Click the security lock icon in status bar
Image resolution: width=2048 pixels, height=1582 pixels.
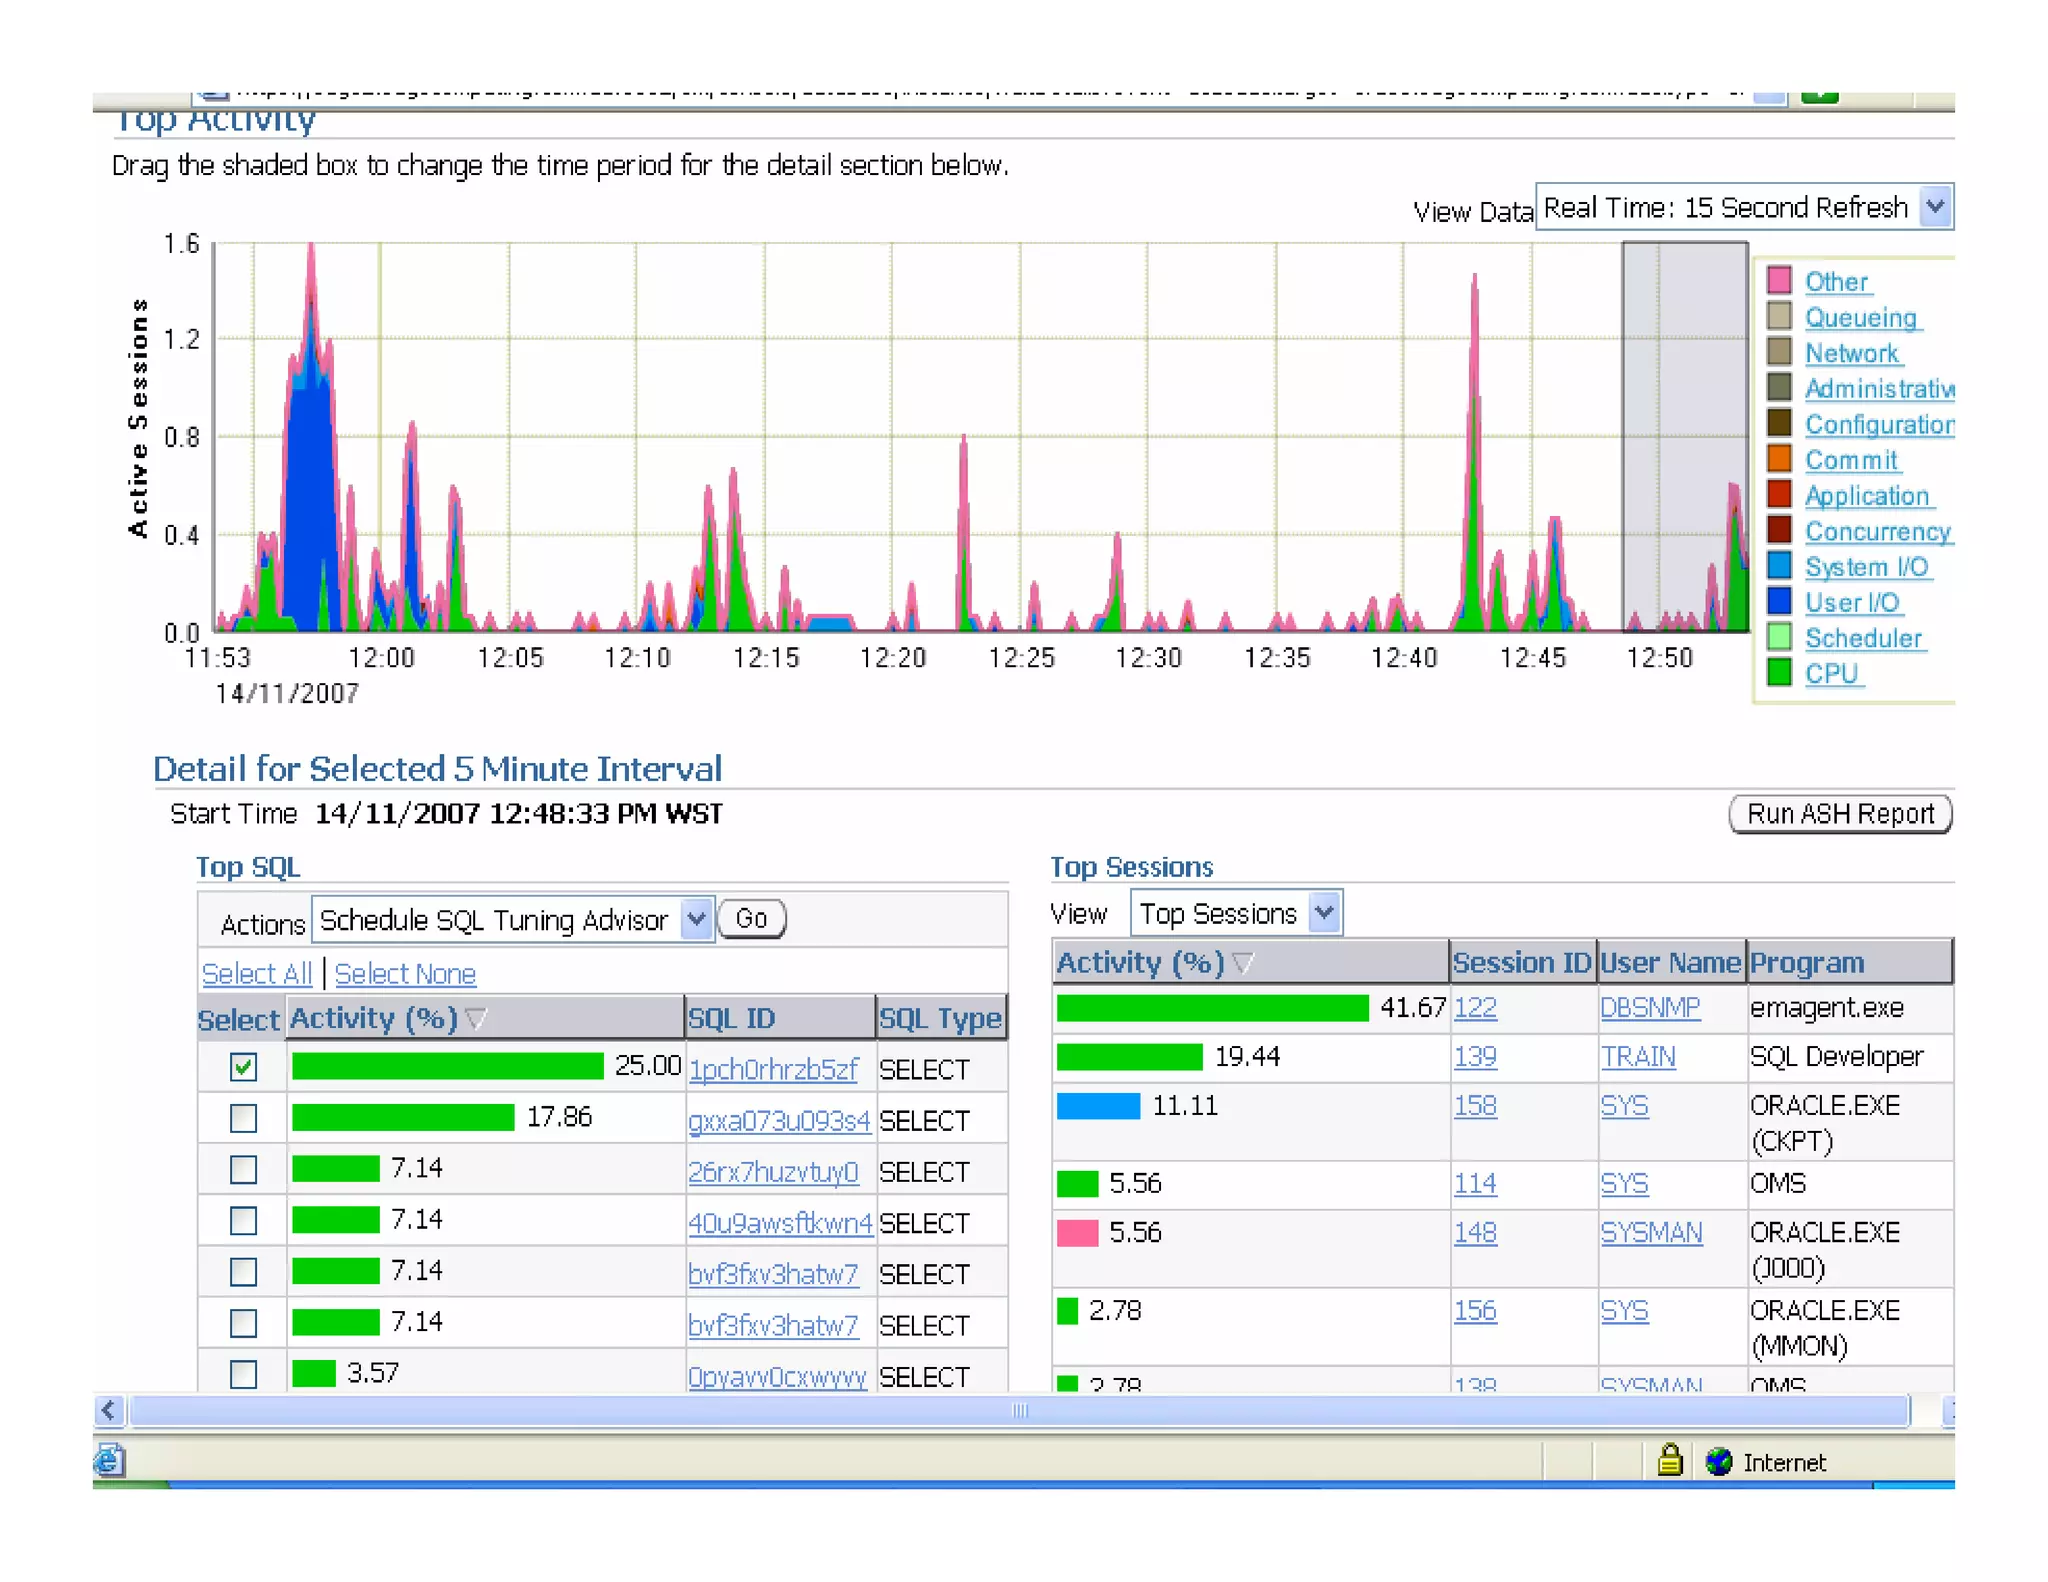pyautogui.click(x=1669, y=1460)
